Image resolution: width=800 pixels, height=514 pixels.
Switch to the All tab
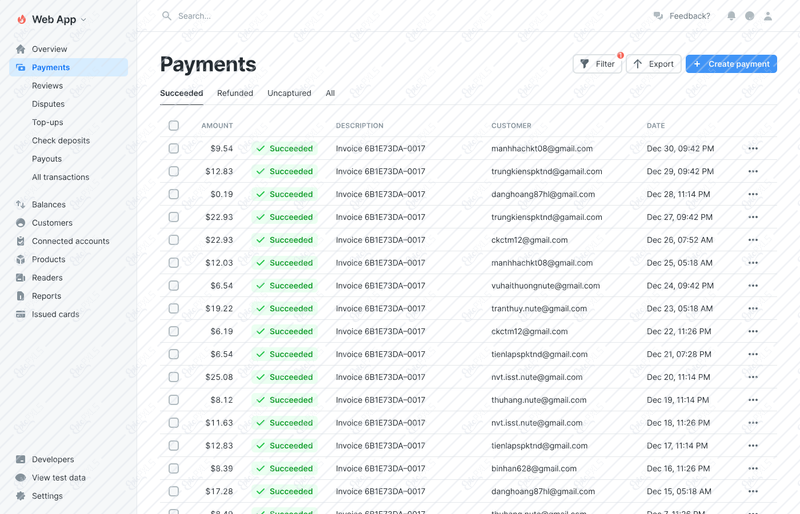pyautogui.click(x=330, y=93)
